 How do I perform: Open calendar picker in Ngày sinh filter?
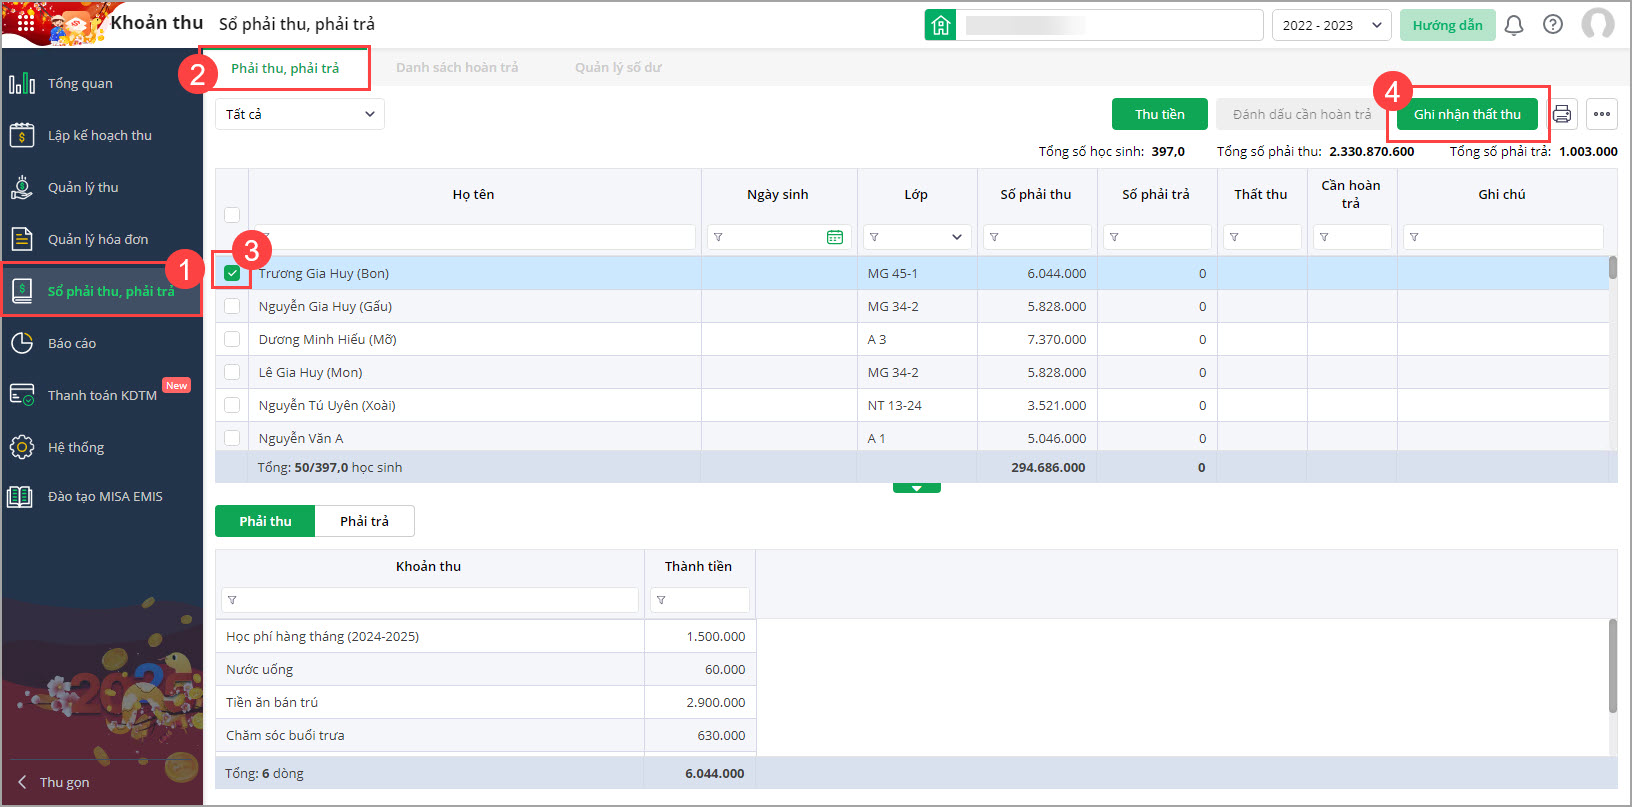click(835, 237)
